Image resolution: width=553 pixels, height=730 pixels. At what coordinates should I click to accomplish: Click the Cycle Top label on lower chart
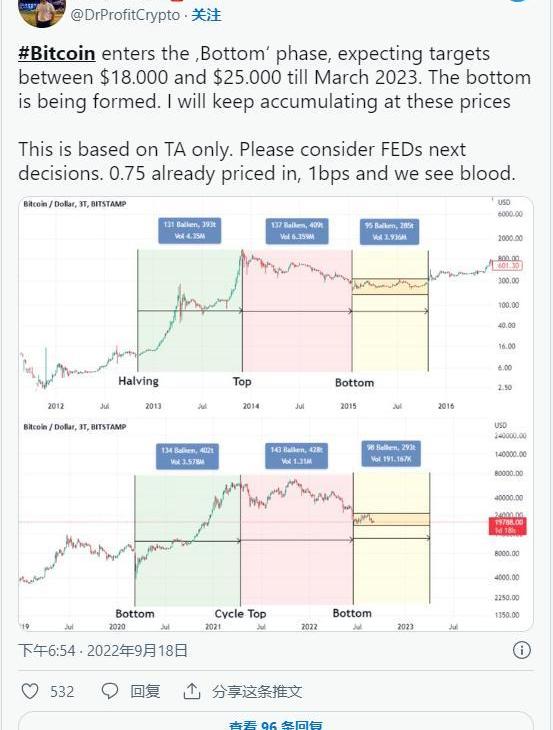click(x=240, y=614)
